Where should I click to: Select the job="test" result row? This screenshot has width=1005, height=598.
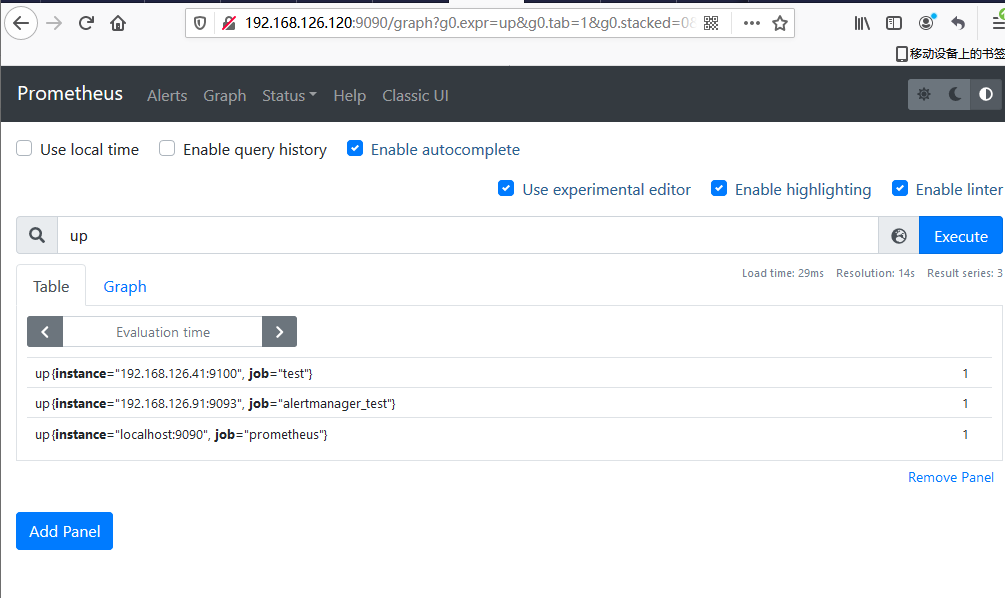[509, 373]
